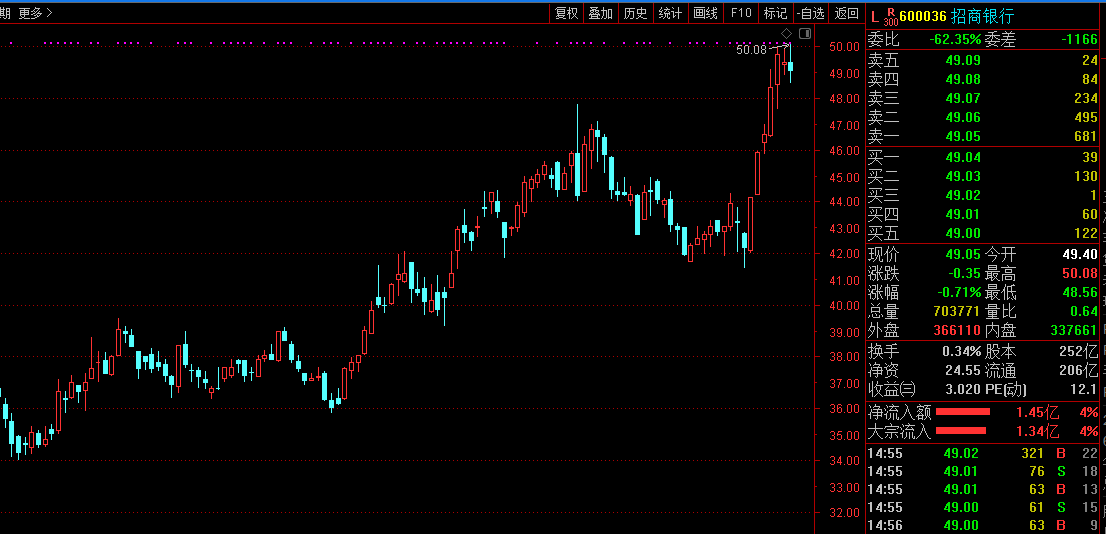
Task: Select the 买三 price 49.02
Action: click(x=963, y=195)
